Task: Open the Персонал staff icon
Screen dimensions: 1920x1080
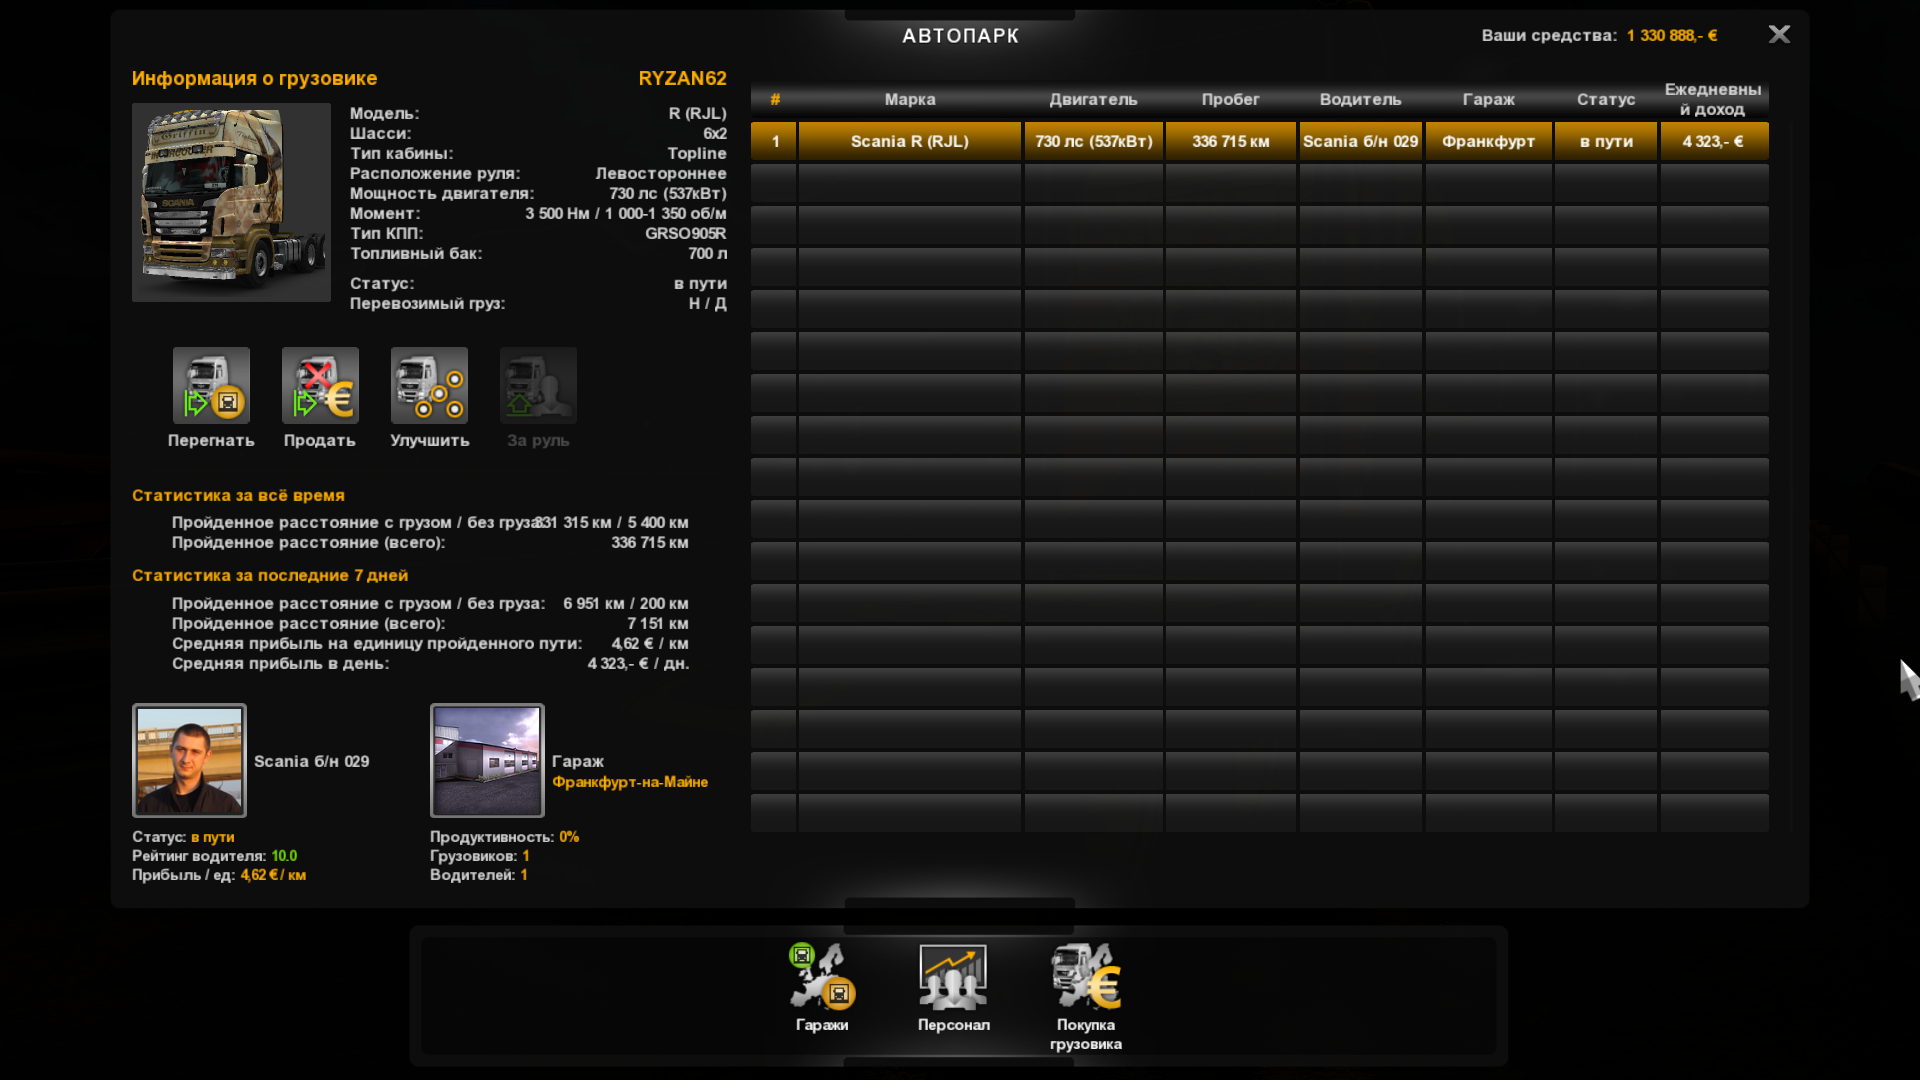Action: [x=953, y=976]
